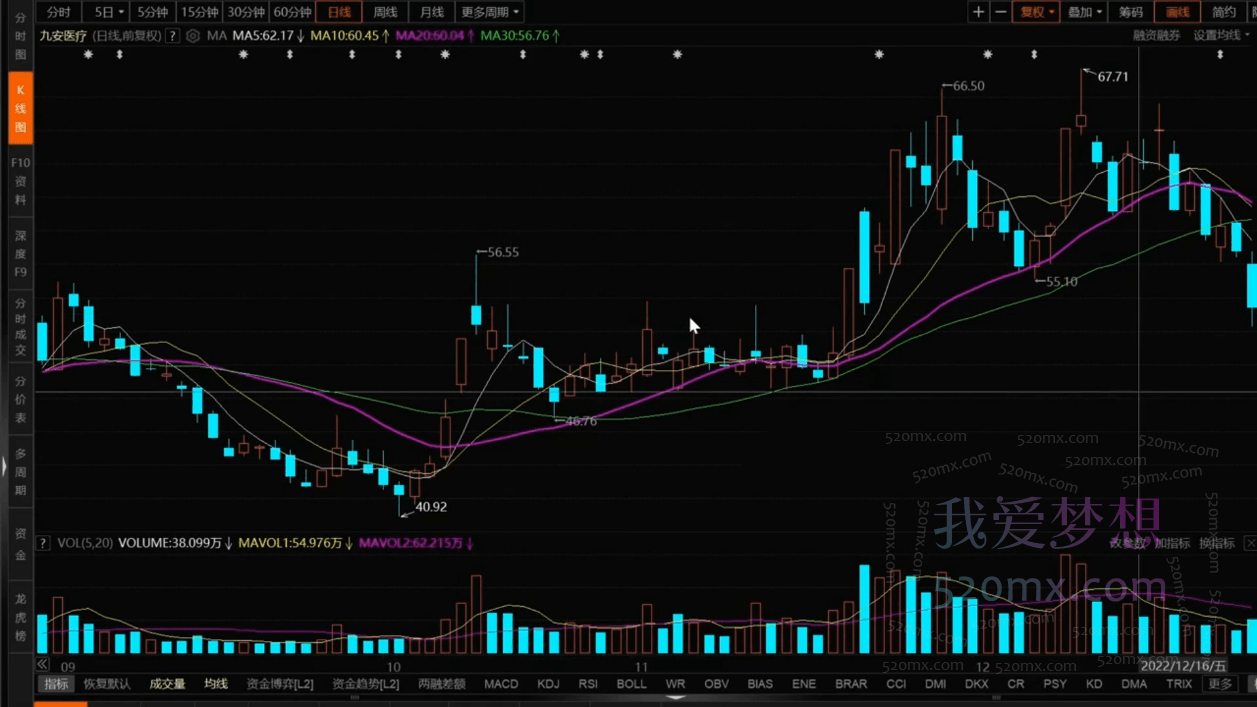
Task: Click the zoom in plus icon
Action: pyautogui.click(x=977, y=12)
